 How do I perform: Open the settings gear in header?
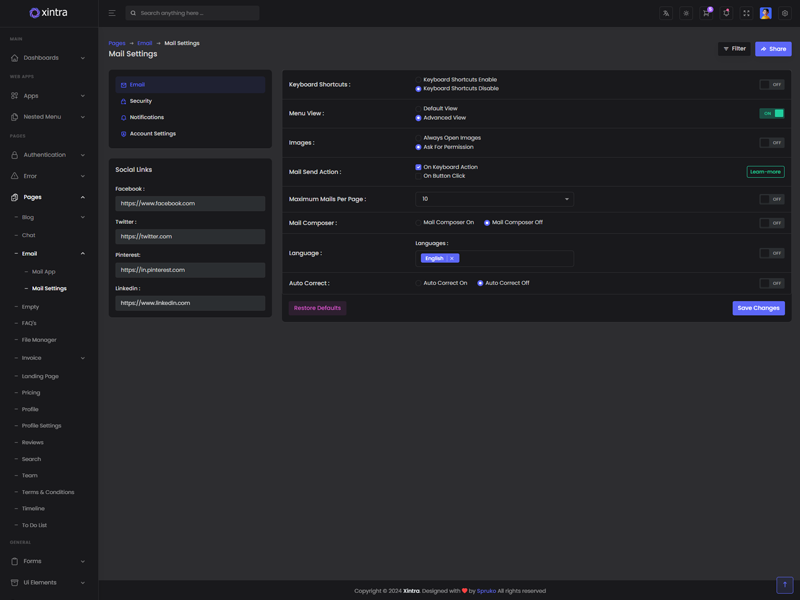click(785, 13)
